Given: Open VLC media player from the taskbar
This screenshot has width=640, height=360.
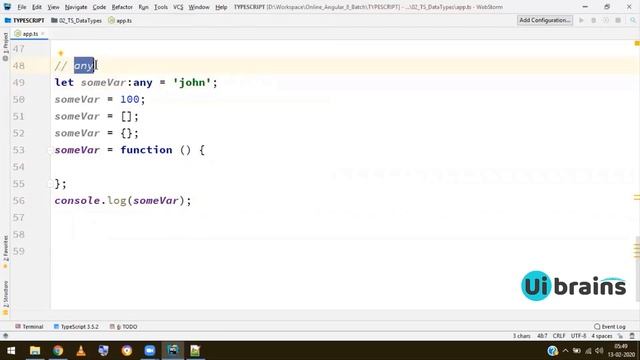Looking at the screenshot, I should coord(81,351).
